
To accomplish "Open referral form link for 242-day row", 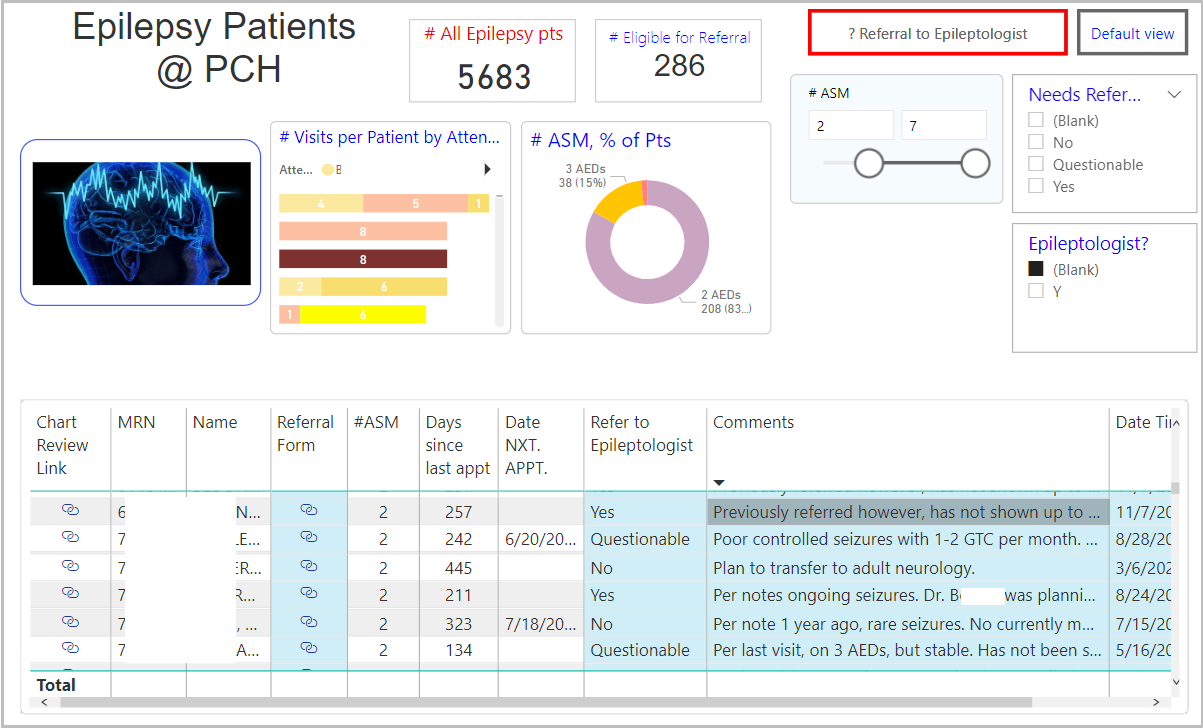I will 309,539.
